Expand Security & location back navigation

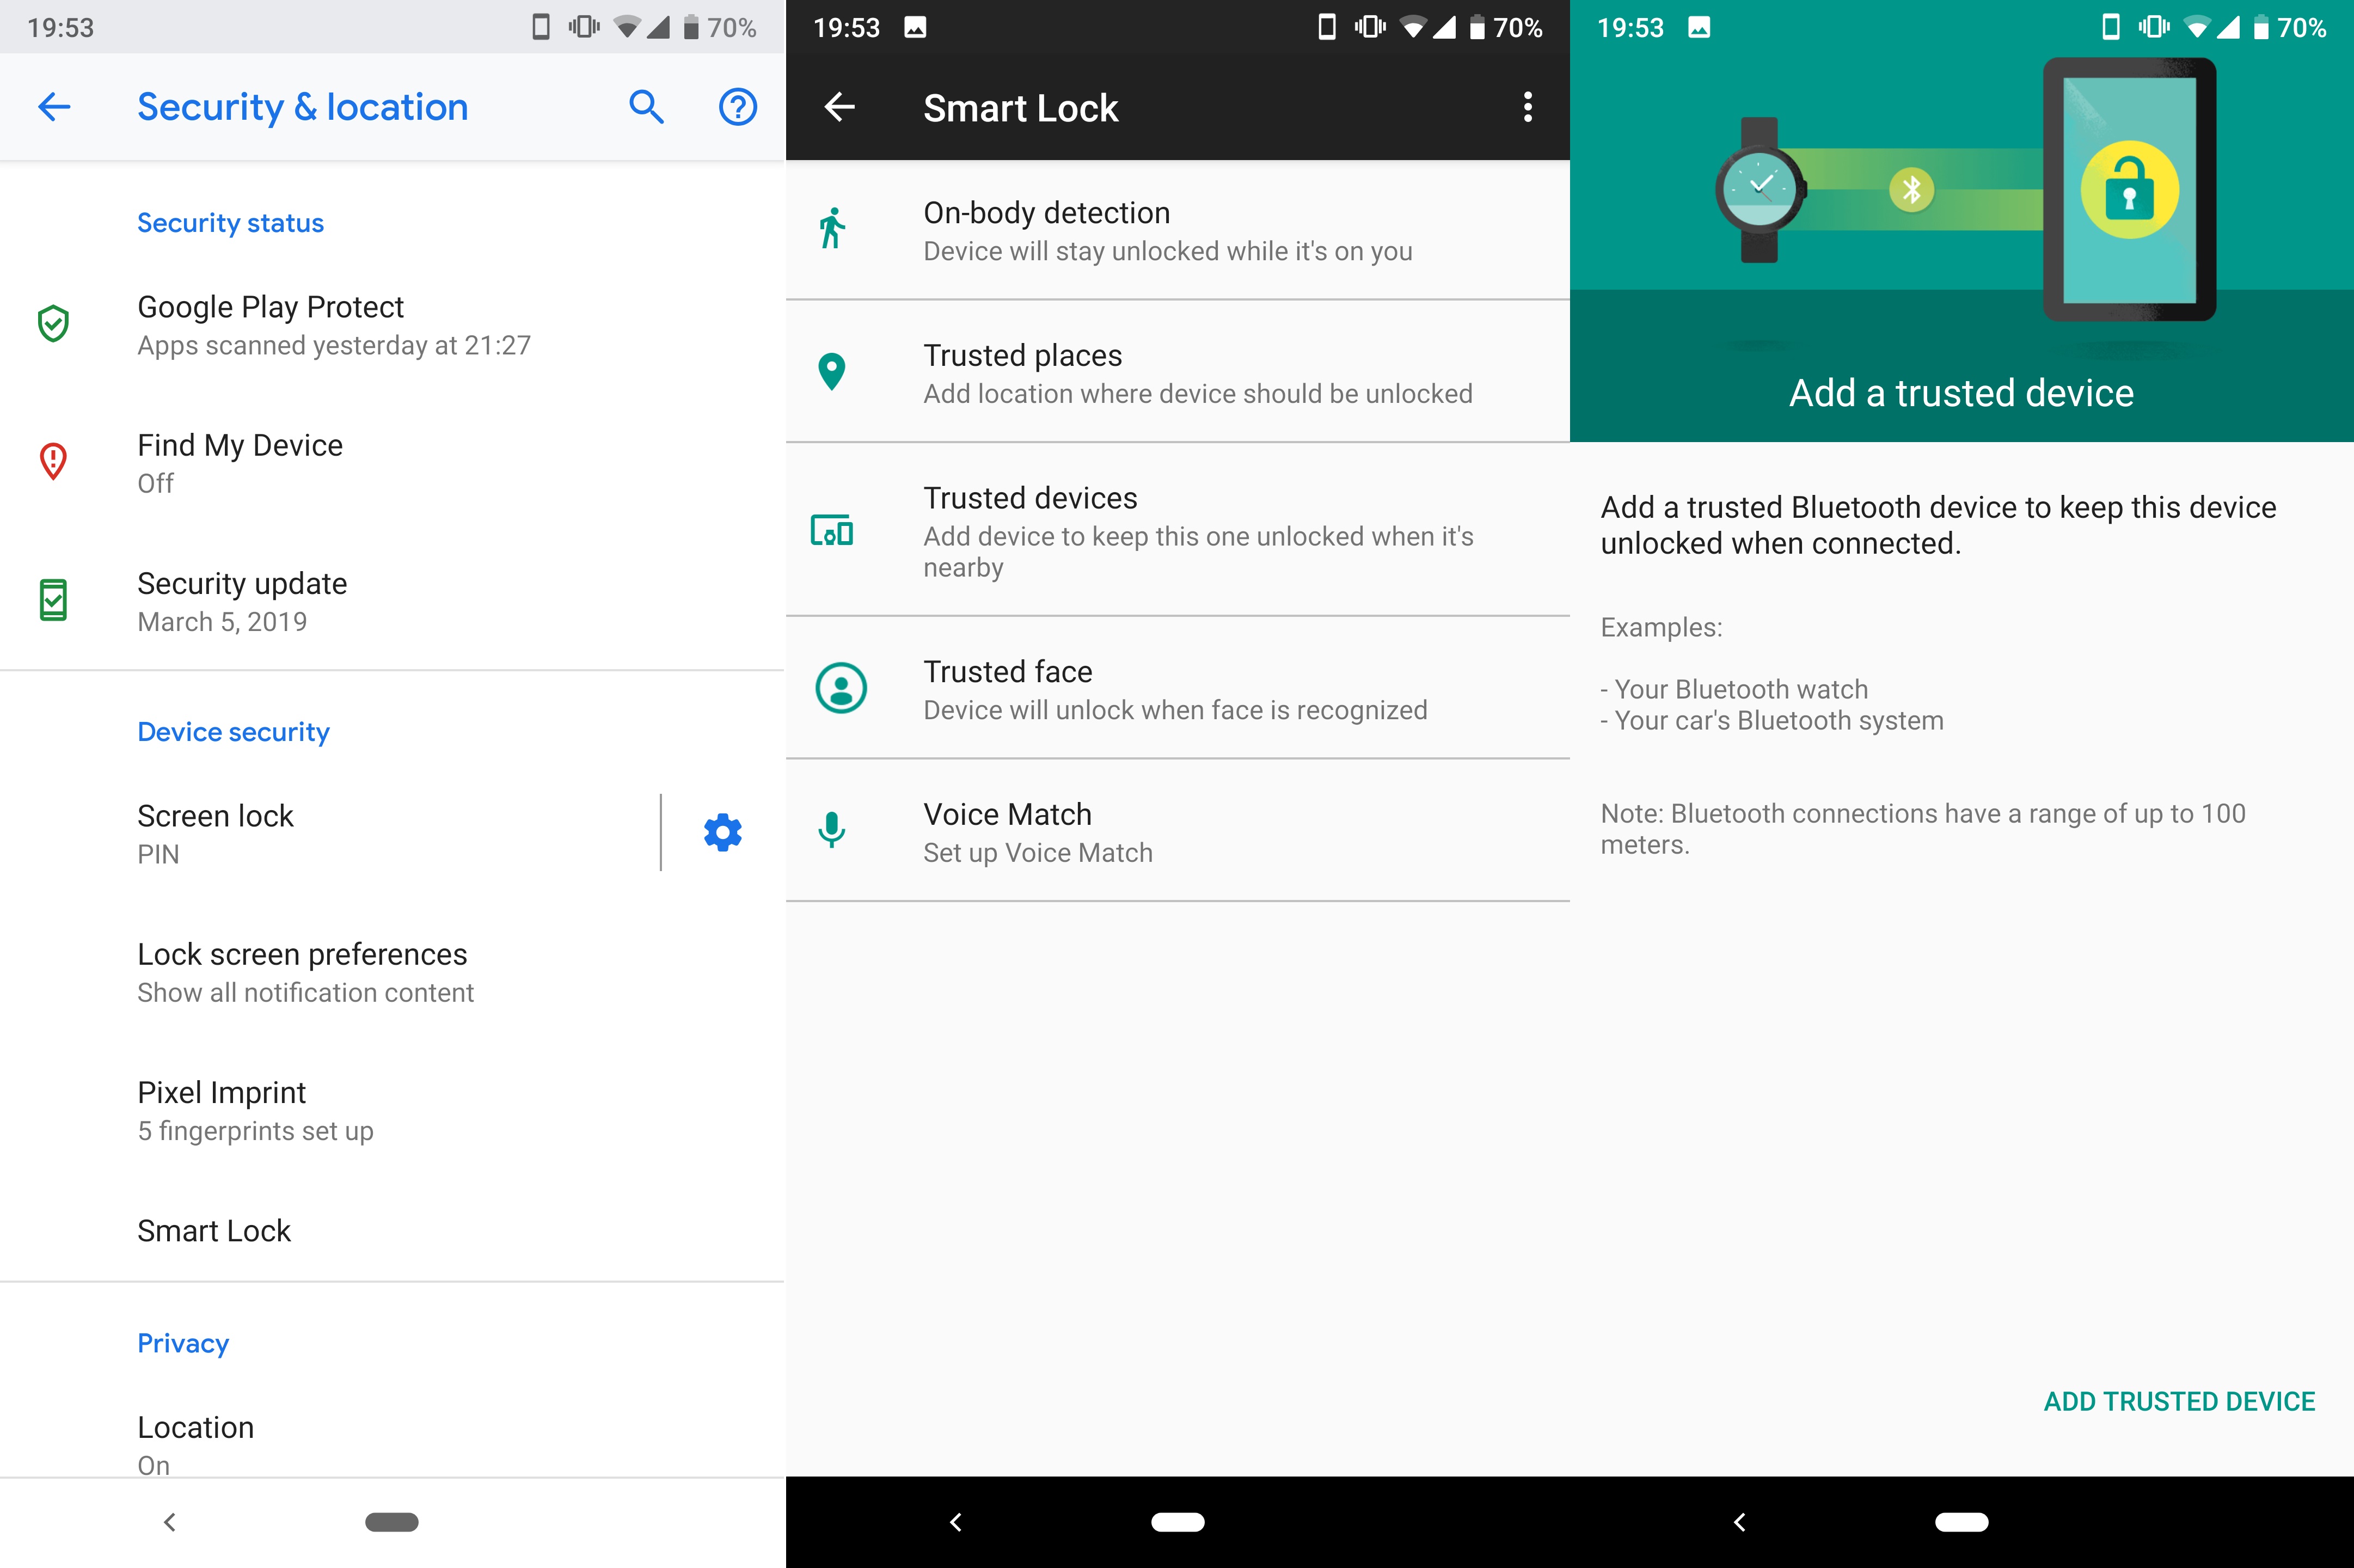coord(52,108)
